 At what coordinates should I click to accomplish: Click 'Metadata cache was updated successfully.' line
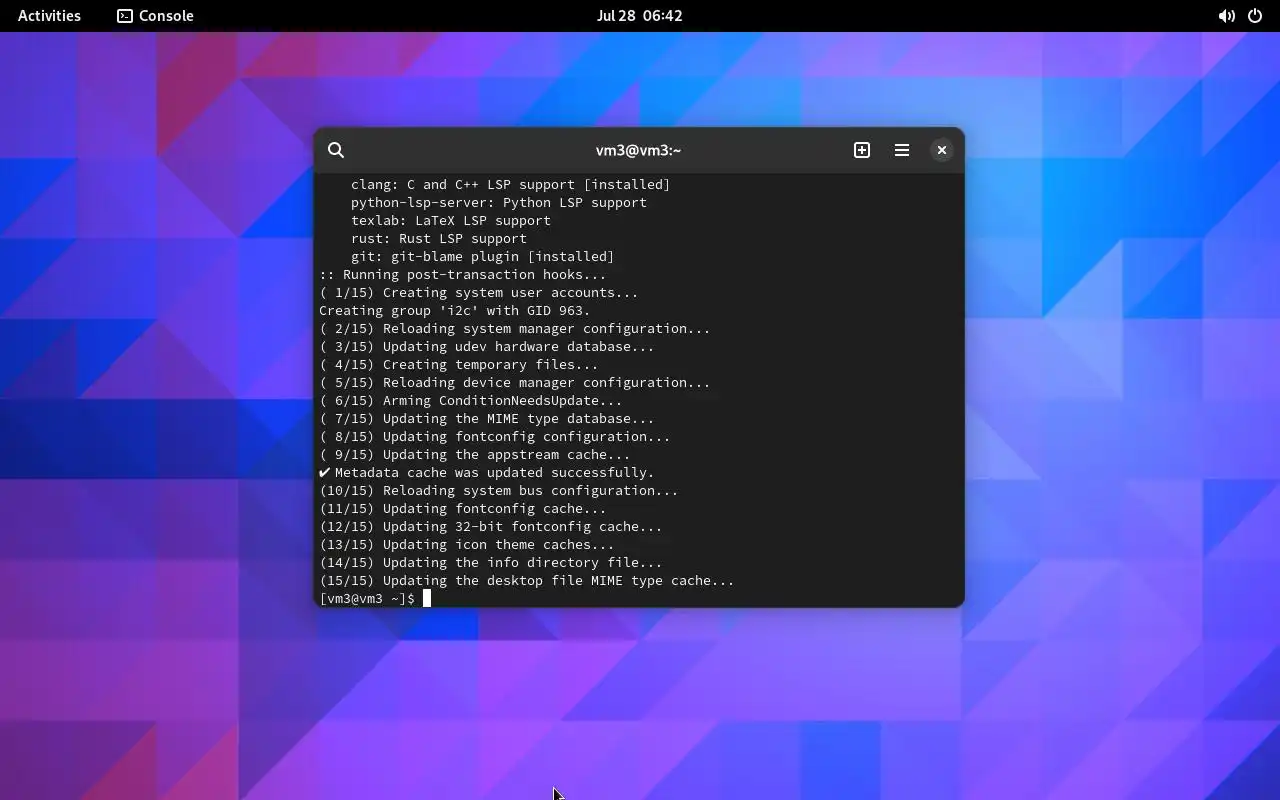(487, 472)
